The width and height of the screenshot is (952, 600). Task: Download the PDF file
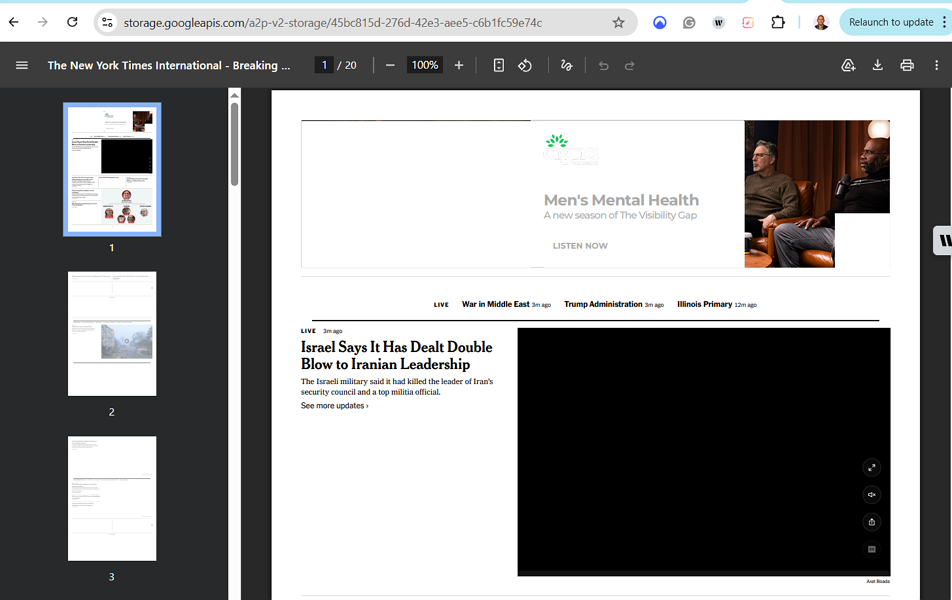pos(877,66)
